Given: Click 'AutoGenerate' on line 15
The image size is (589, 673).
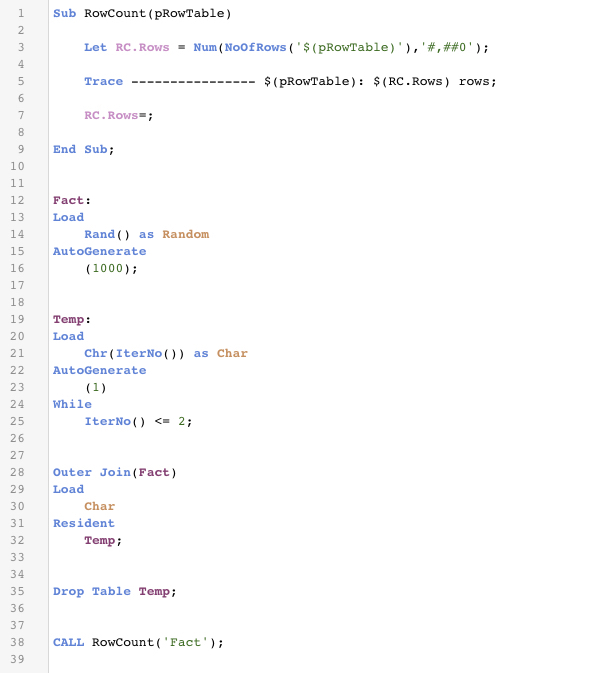Looking at the screenshot, I should click(100, 251).
